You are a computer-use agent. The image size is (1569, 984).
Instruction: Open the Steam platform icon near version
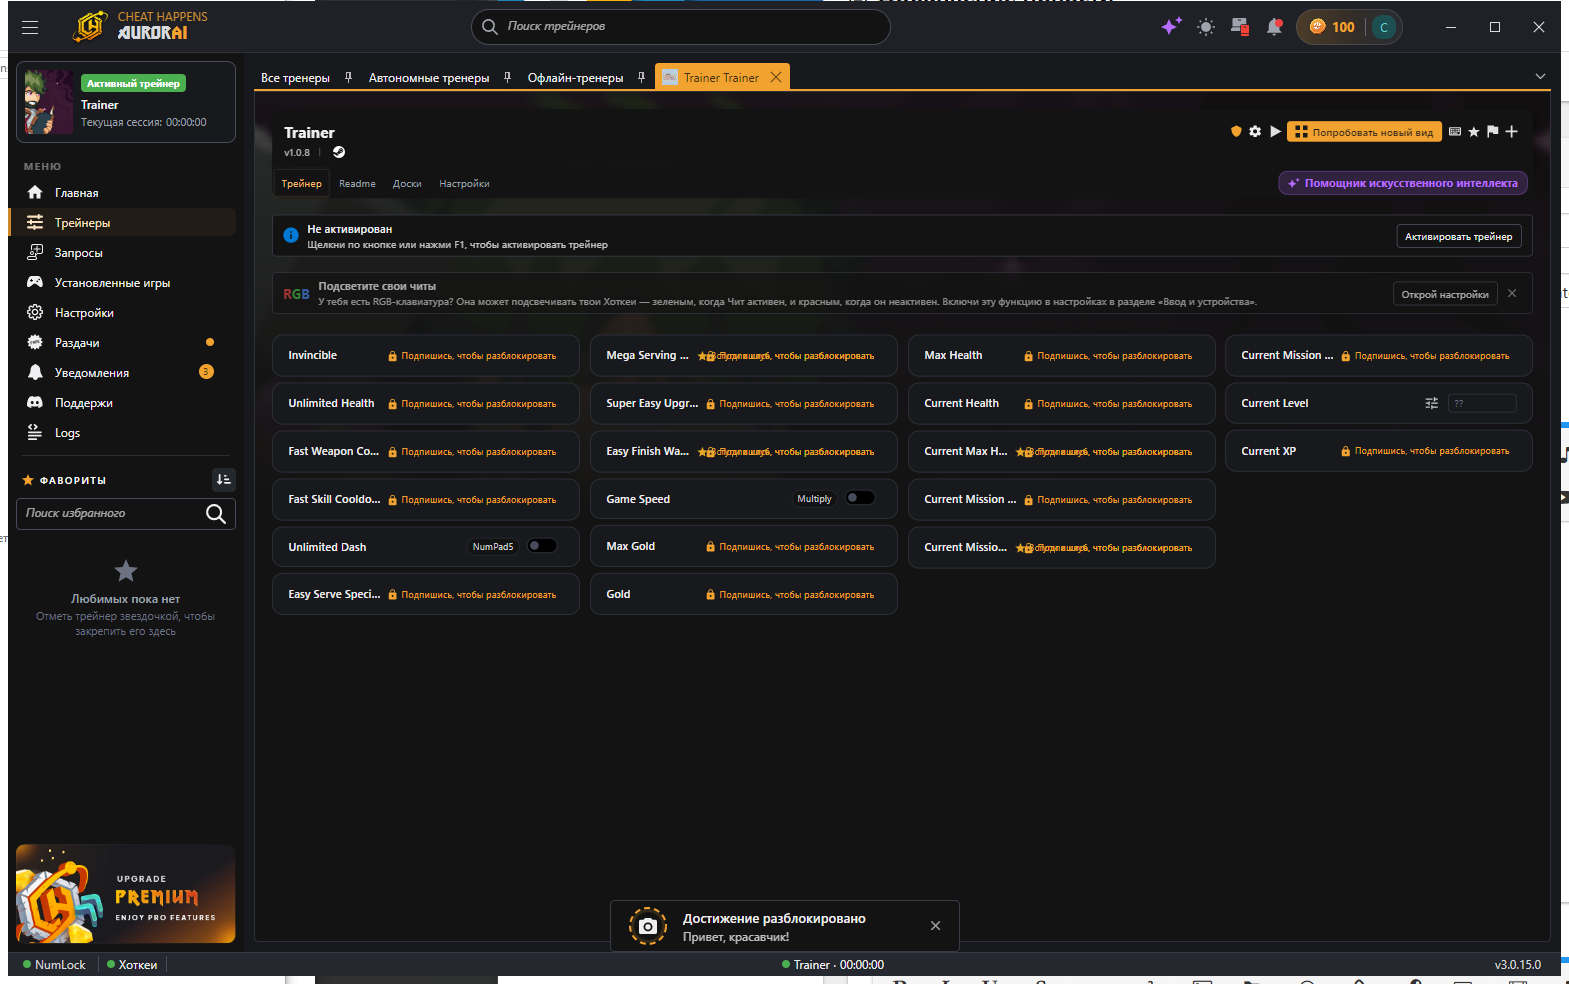339,152
